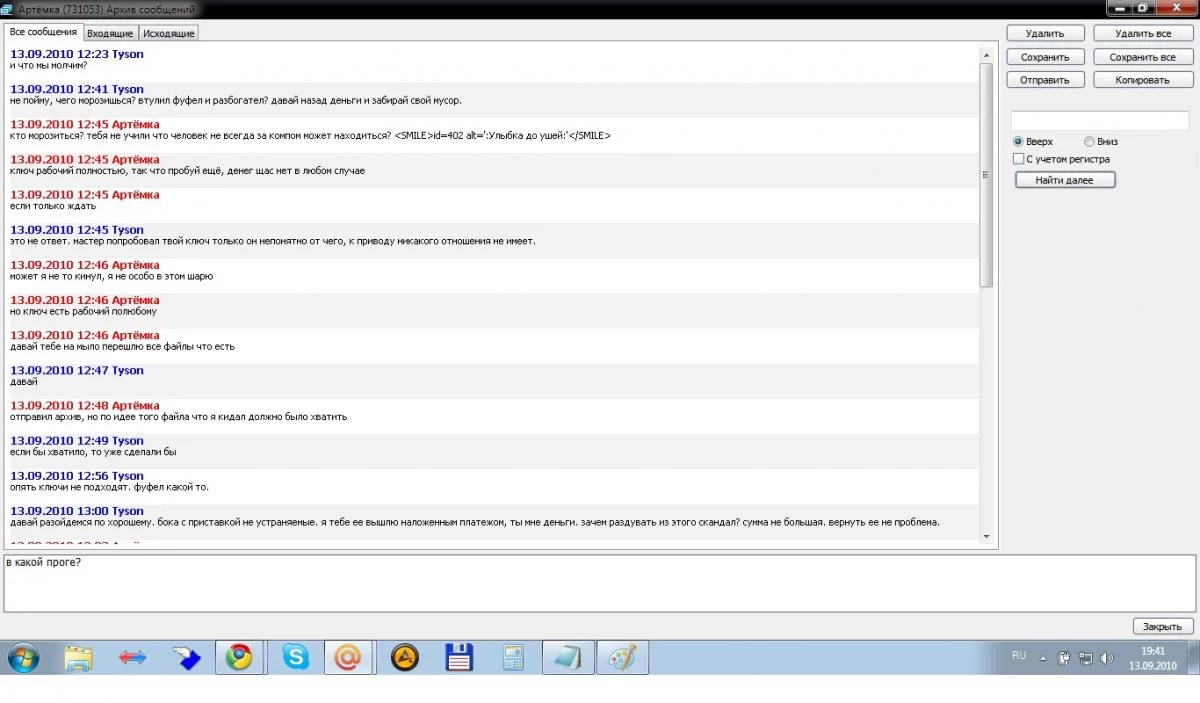The width and height of the screenshot is (1200, 703).
Task: Open the Windows Start menu orb
Action: pyautogui.click(x=23, y=658)
